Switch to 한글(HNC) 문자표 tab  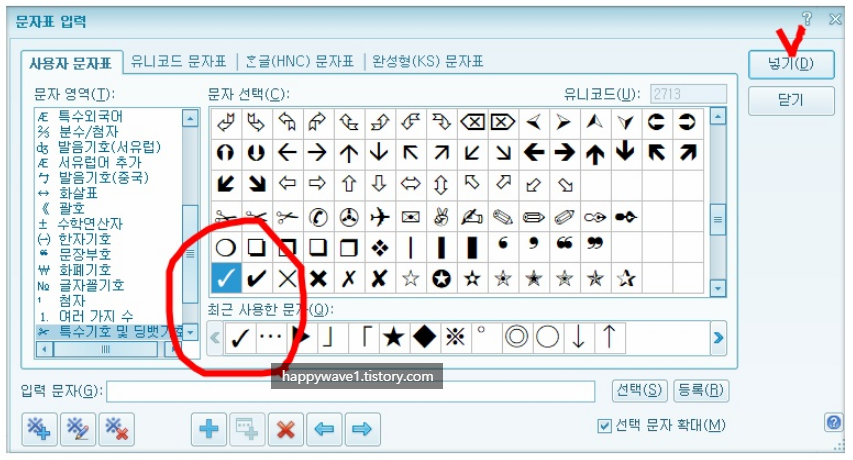click(299, 61)
